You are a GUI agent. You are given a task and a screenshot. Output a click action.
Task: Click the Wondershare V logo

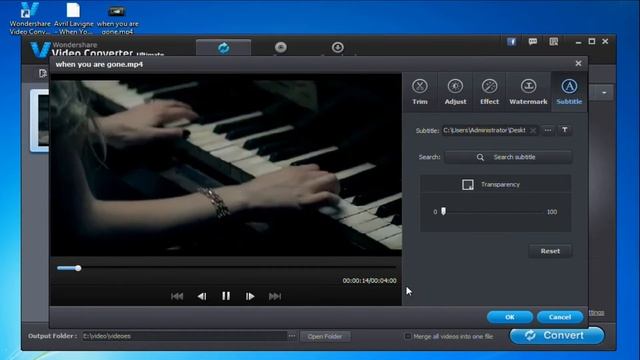40,49
